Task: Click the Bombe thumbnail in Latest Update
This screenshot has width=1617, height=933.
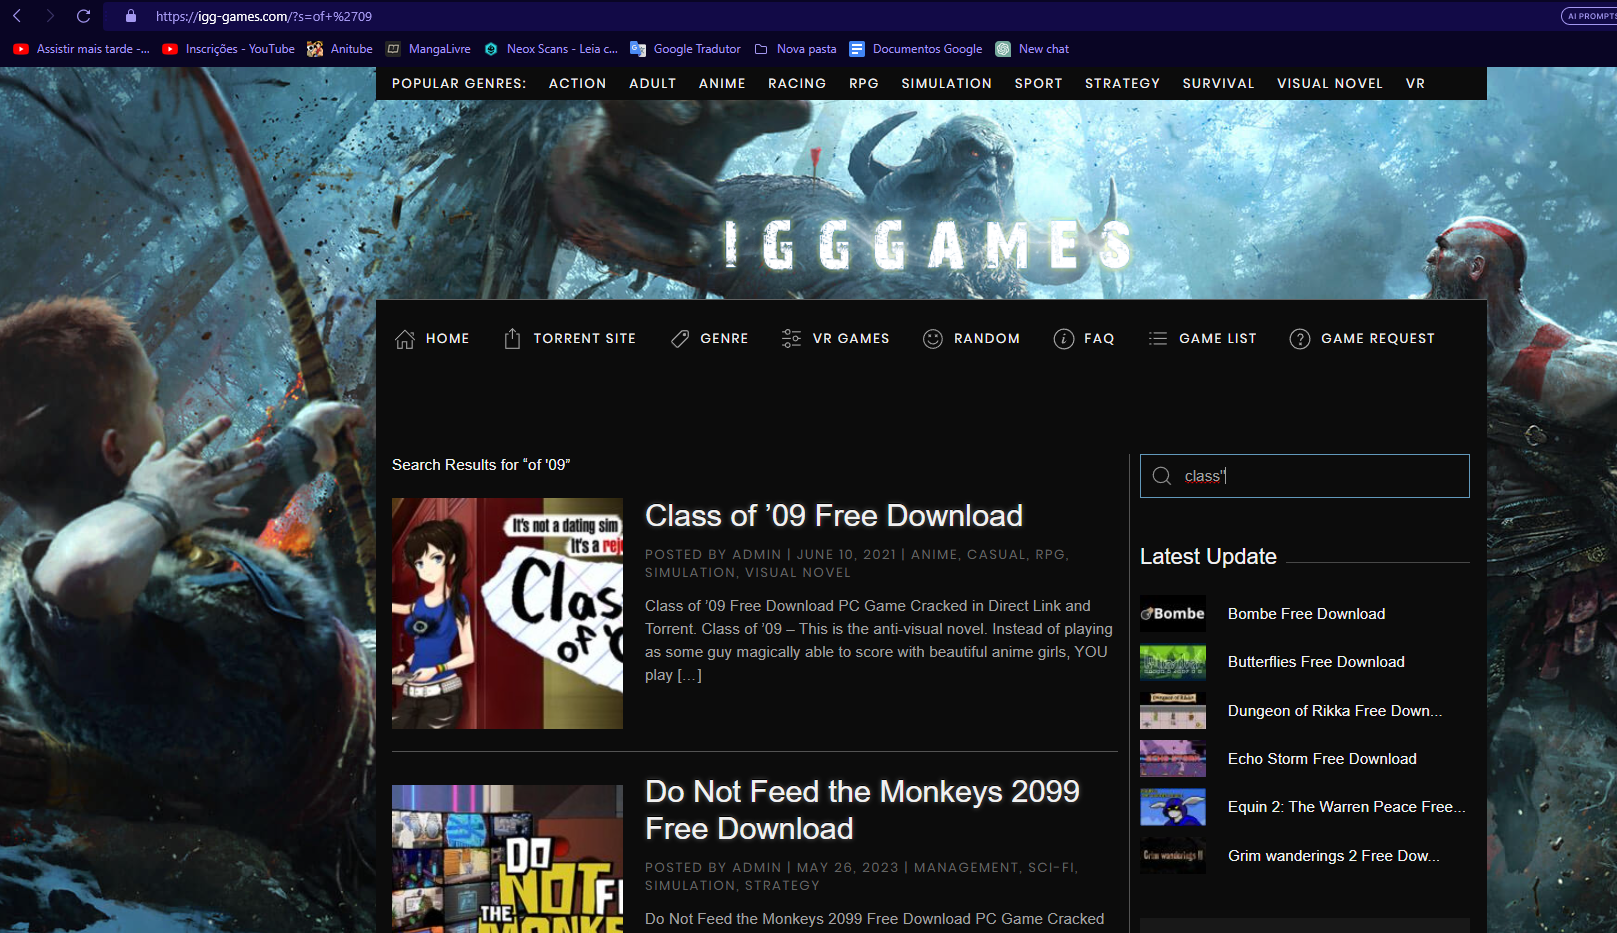Action: (1172, 613)
